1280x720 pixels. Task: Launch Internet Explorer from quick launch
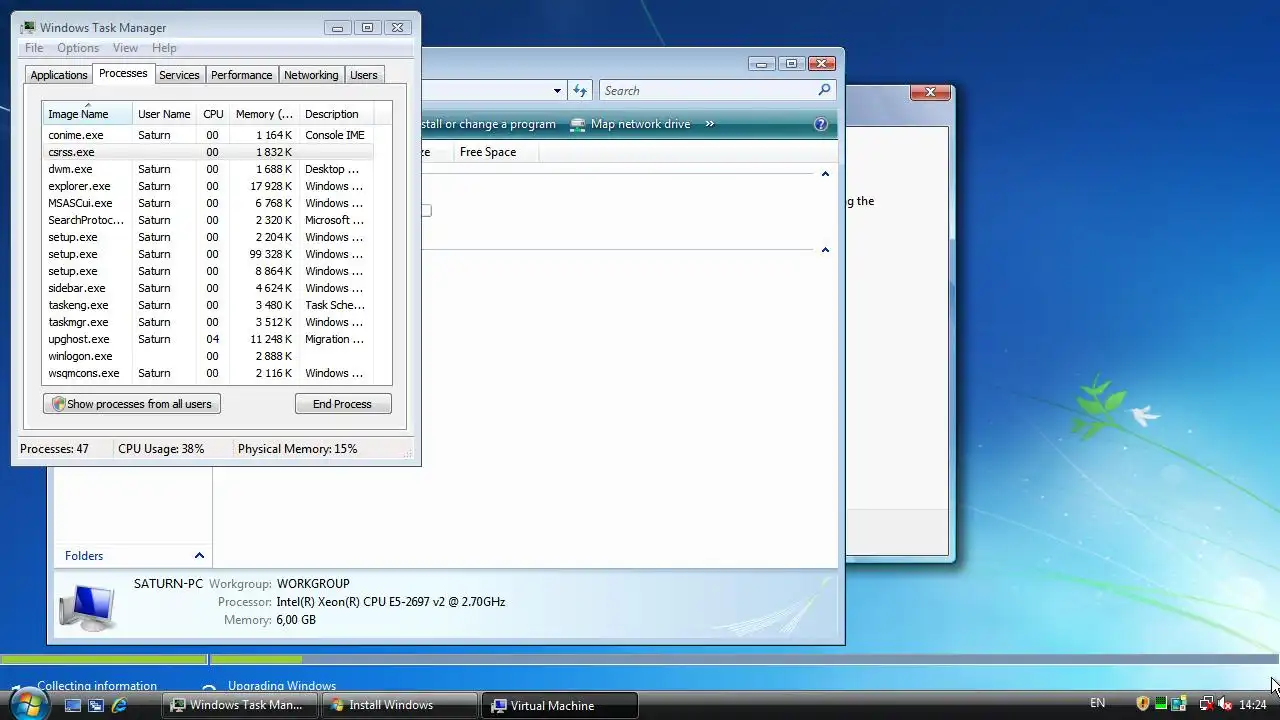click(x=119, y=705)
